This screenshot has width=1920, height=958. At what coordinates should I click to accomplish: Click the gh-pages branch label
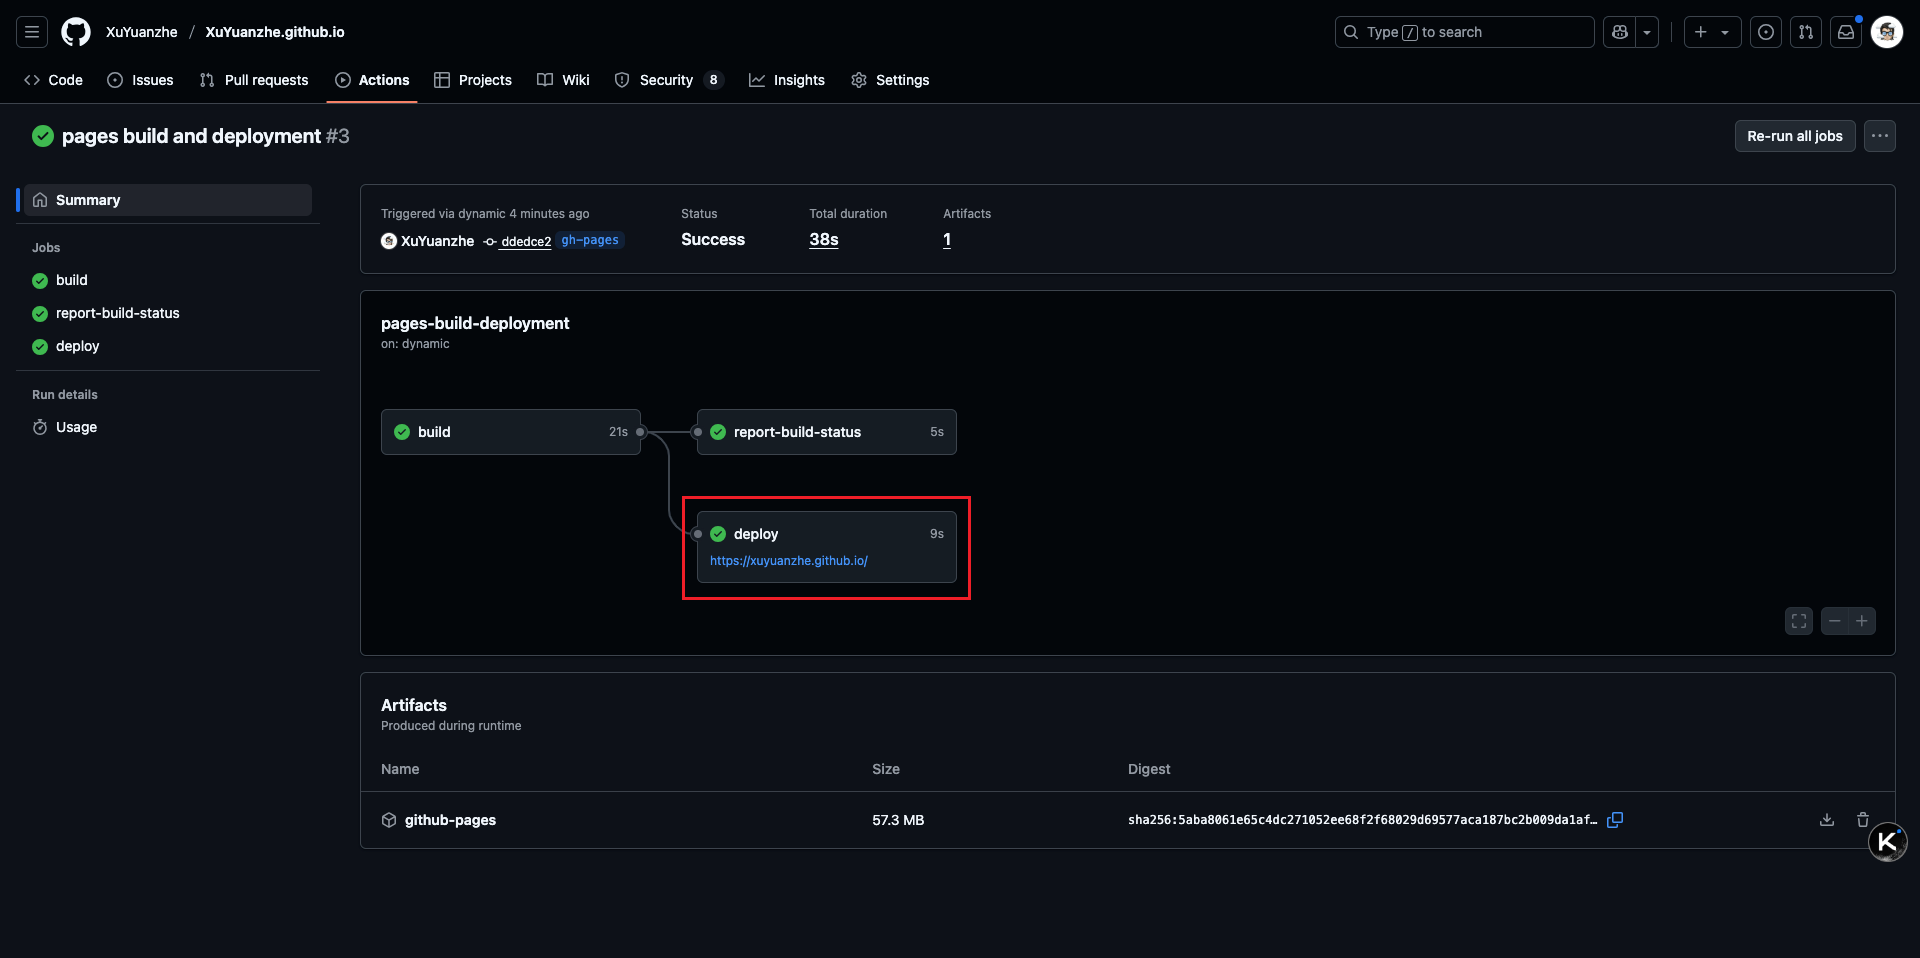pyautogui.click(x=590, y=240)
